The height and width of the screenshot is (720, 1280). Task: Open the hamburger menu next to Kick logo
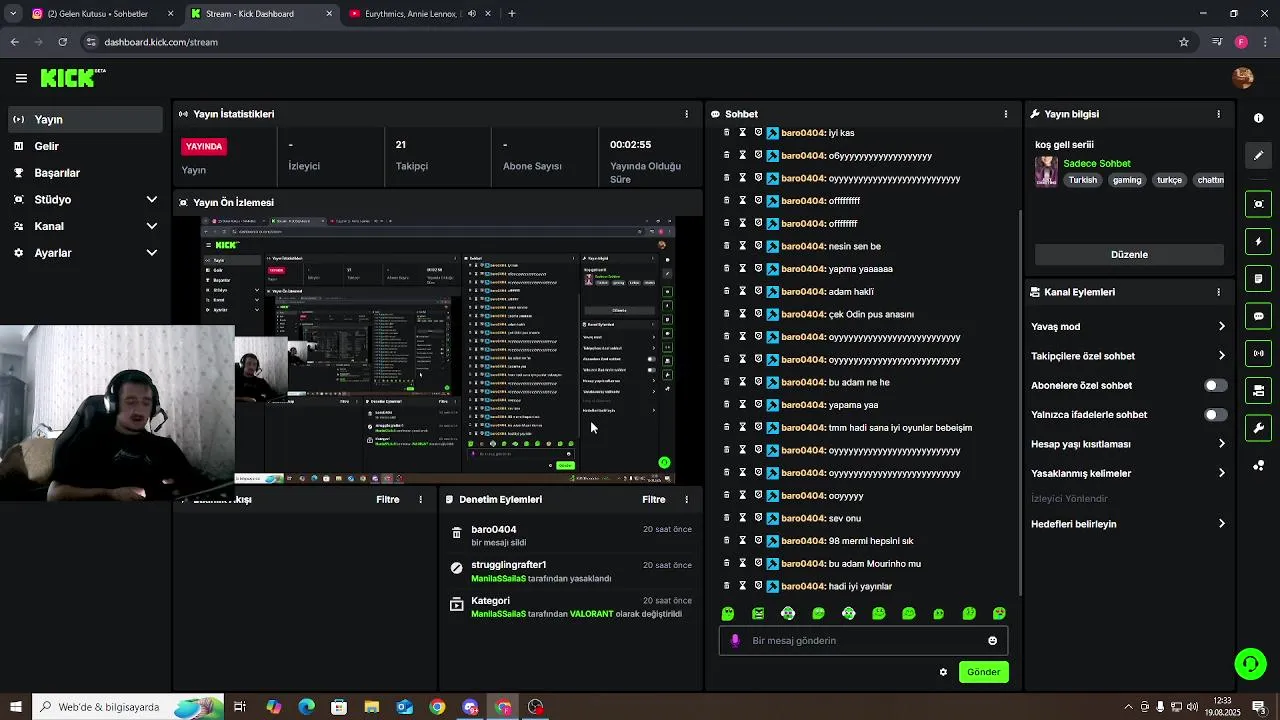21,78
